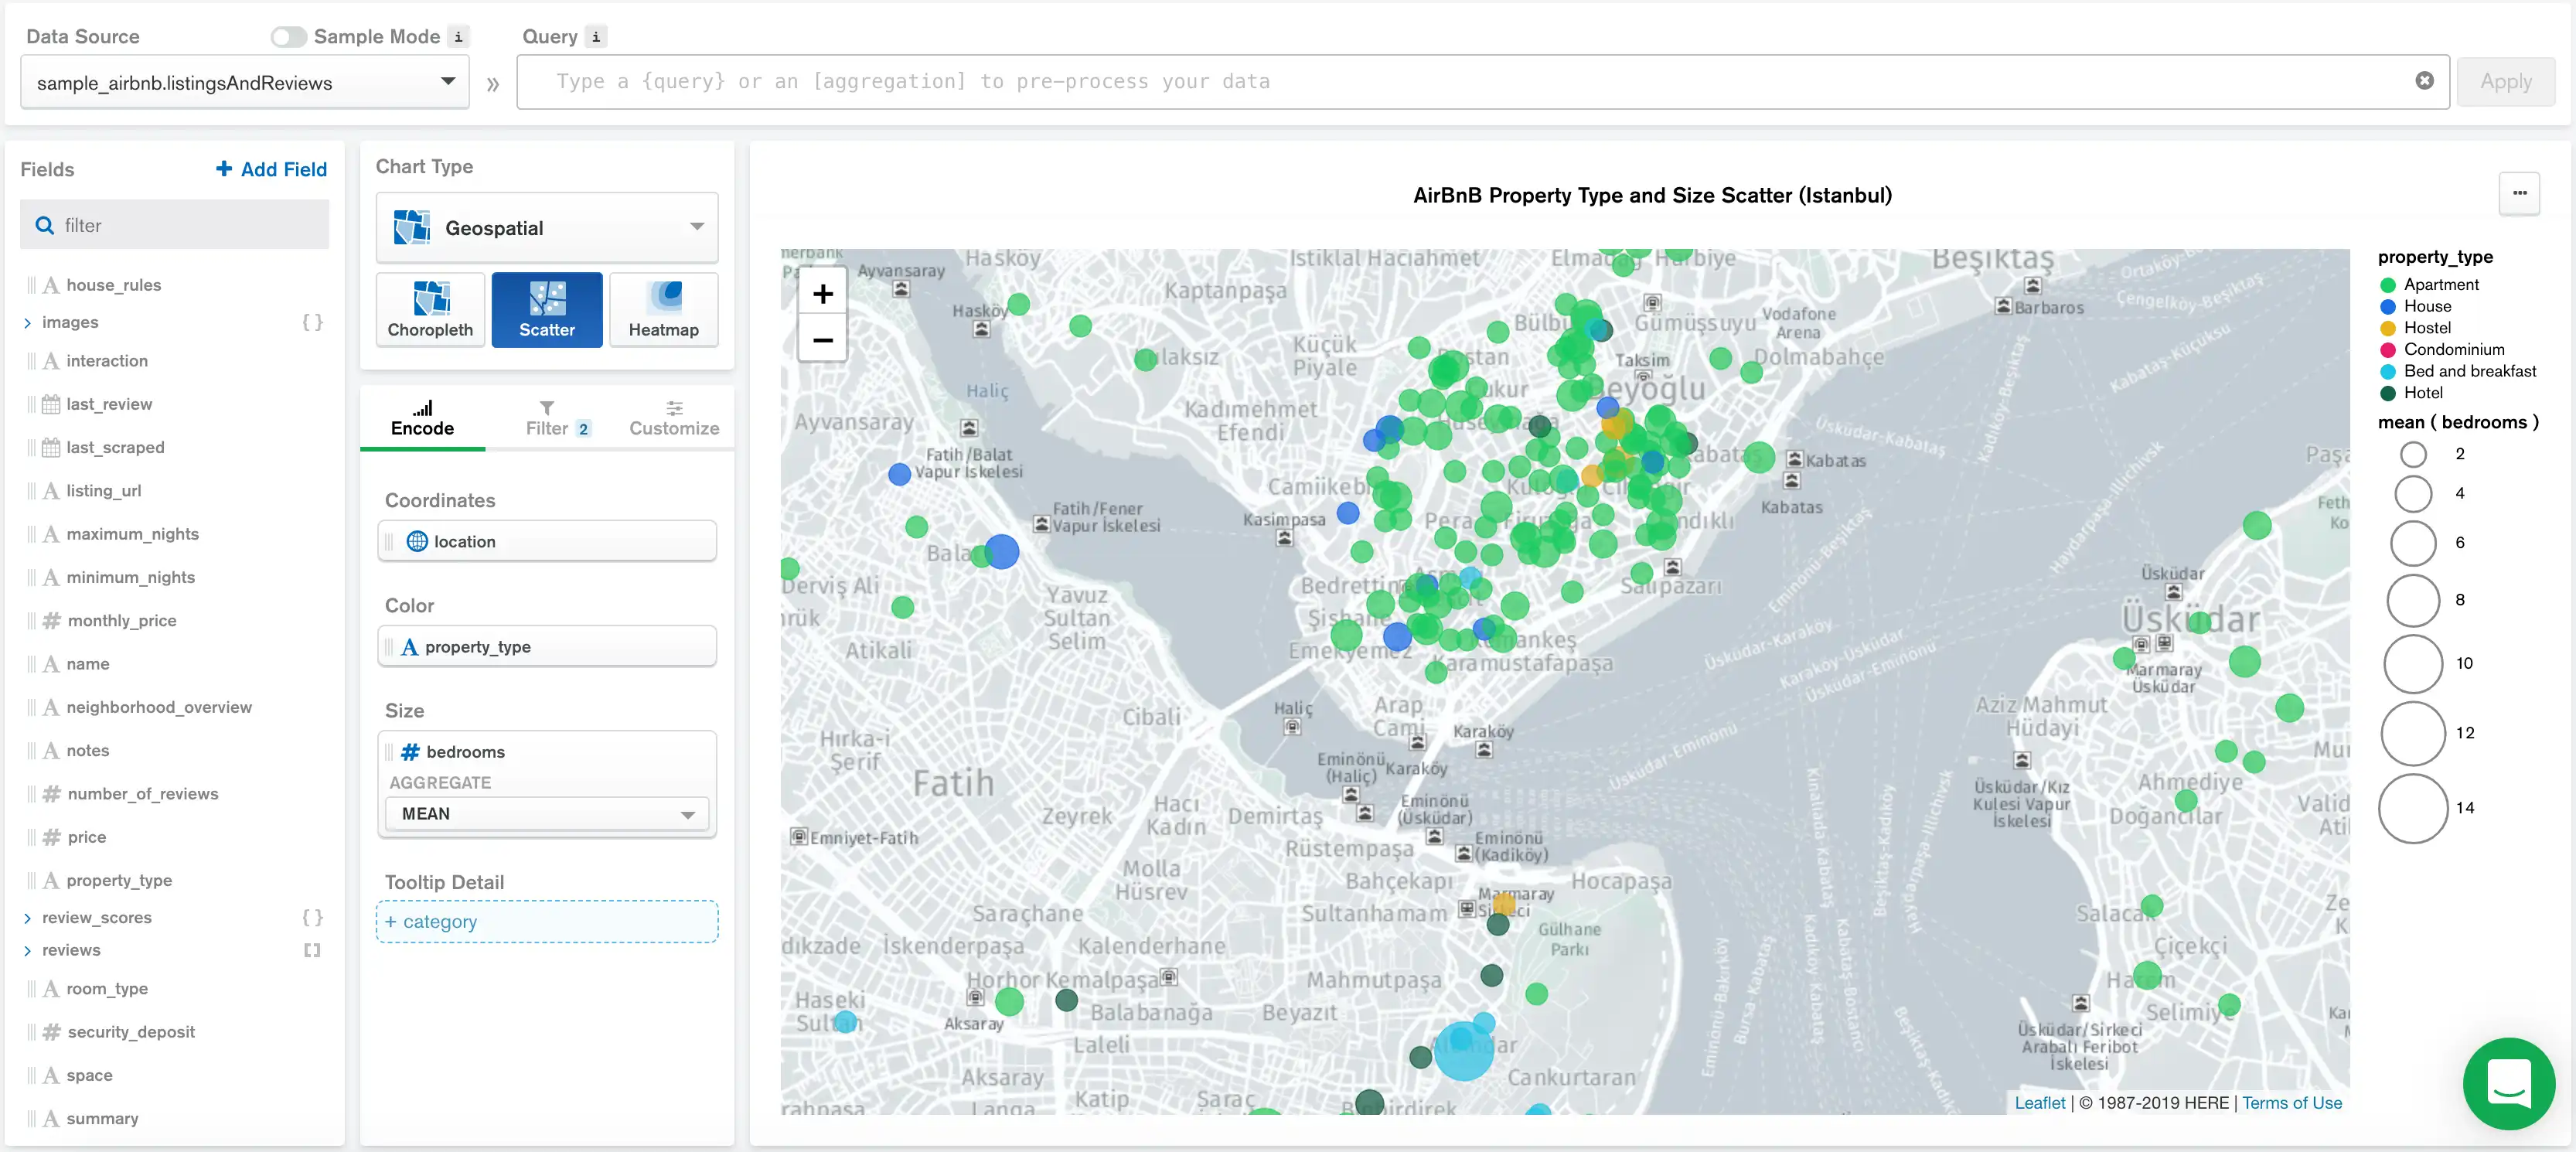Image resolution: width=2576 pixels, height=1152 pixels.
Task: Select the Heatmap chart type icon
Action: click(x=663, y=310)
